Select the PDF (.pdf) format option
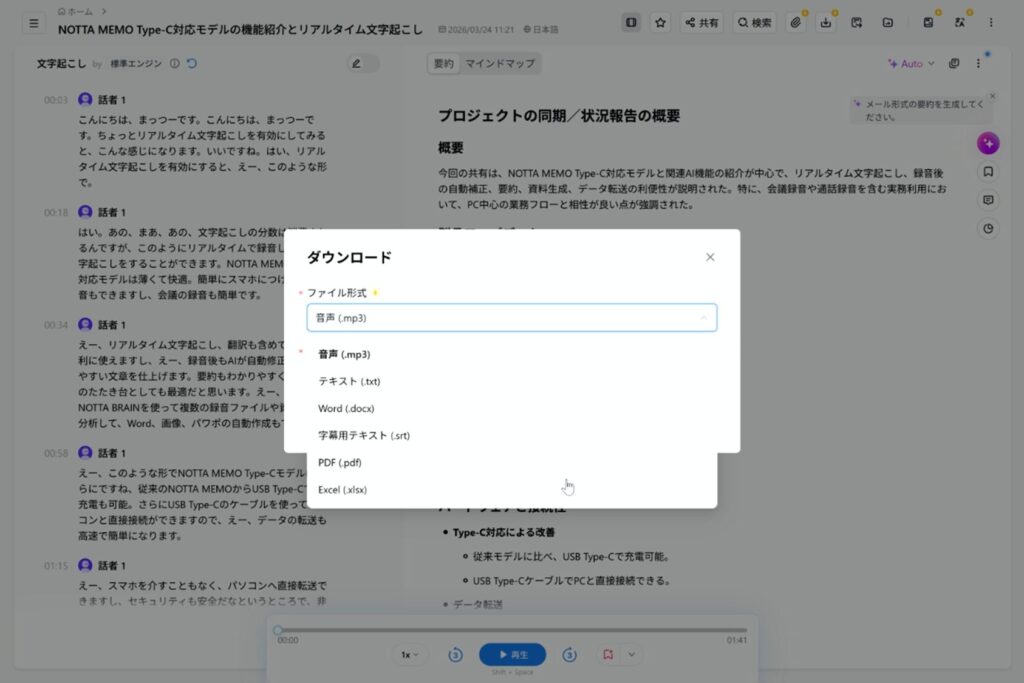1024x683 pixels. click(340, 463)
